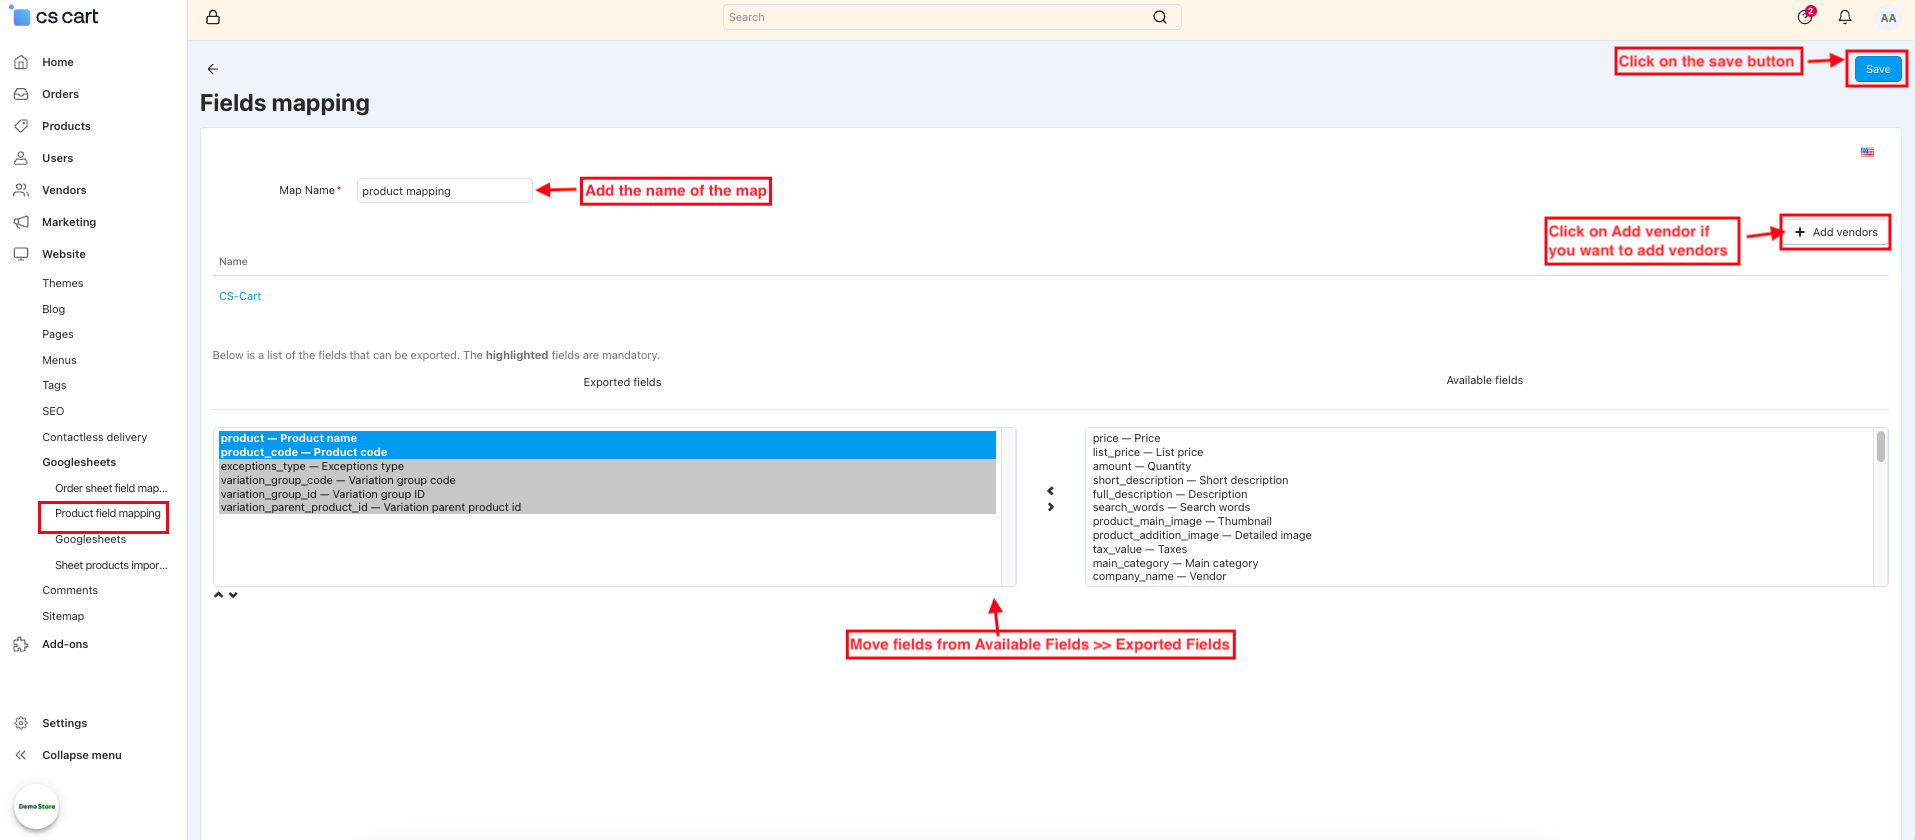Move selected exported field up
The width and height of the screenshot is (1915, 840).
pos(219,595)
